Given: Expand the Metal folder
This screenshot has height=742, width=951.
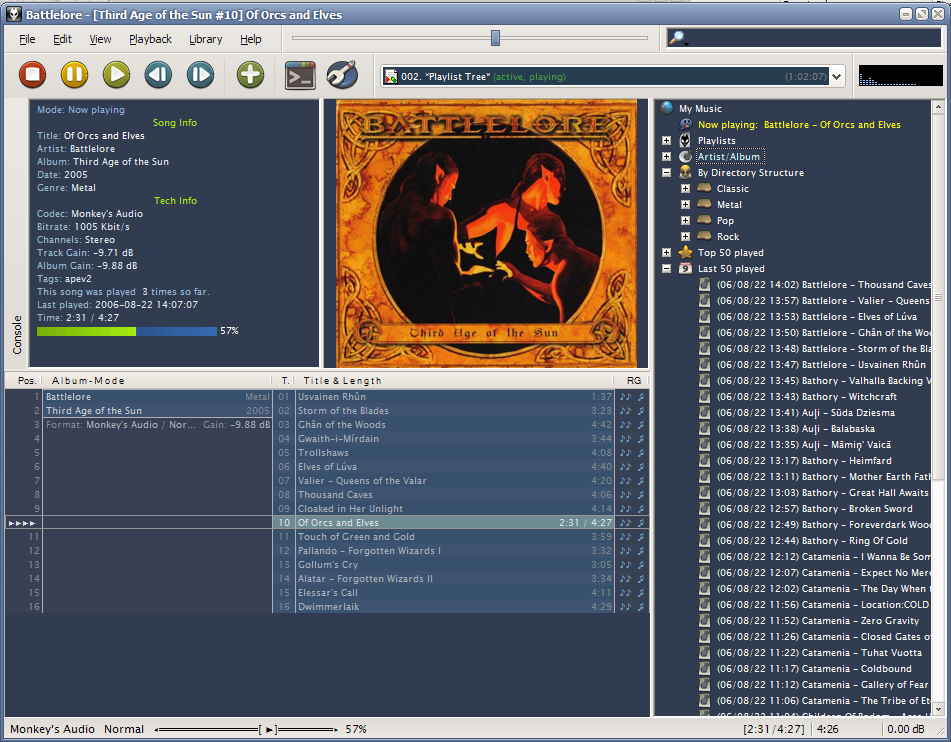Looking at the screenshot, I should [688, 204].
